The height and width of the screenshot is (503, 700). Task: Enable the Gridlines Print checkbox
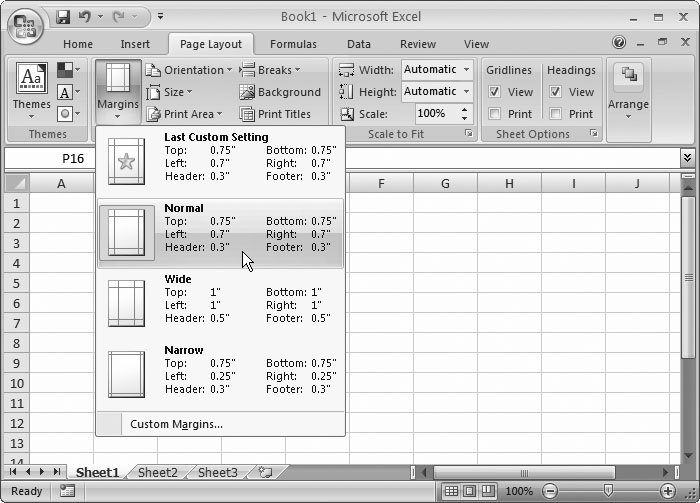[495, 114]
